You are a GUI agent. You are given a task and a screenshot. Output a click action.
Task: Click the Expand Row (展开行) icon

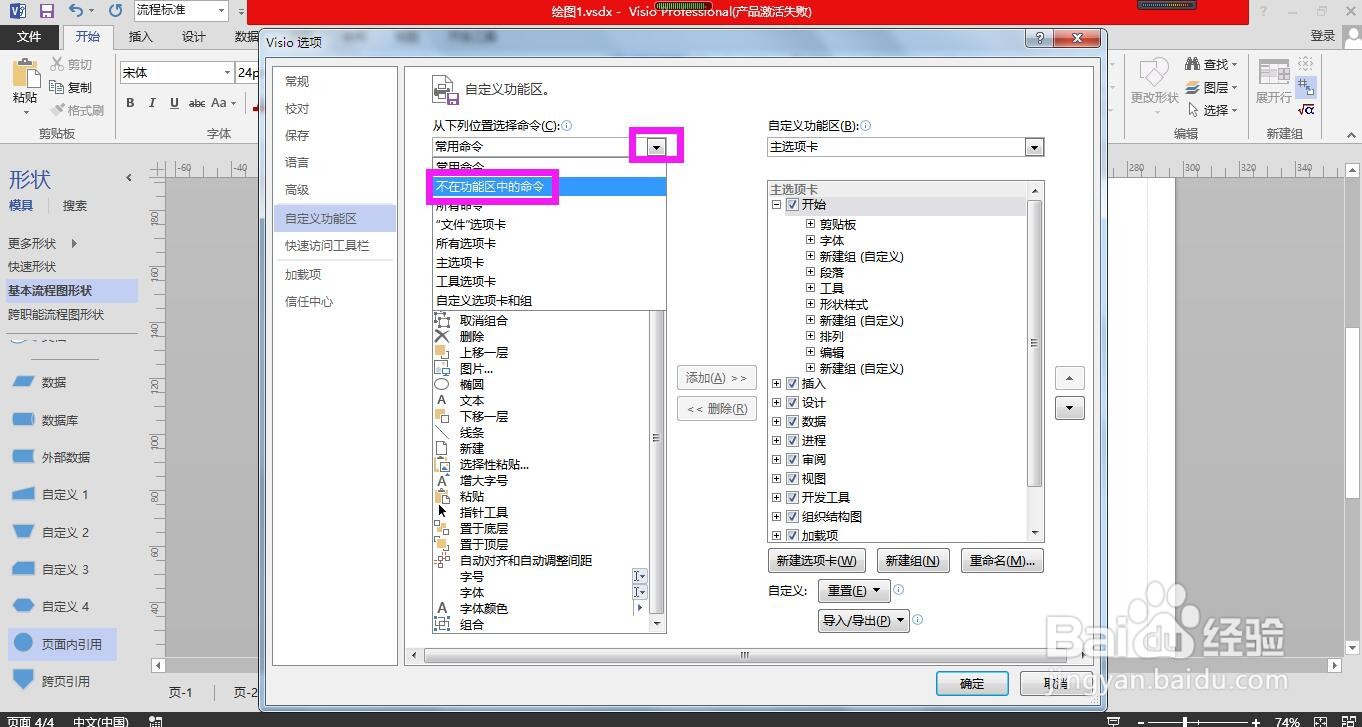(1274, 73)
